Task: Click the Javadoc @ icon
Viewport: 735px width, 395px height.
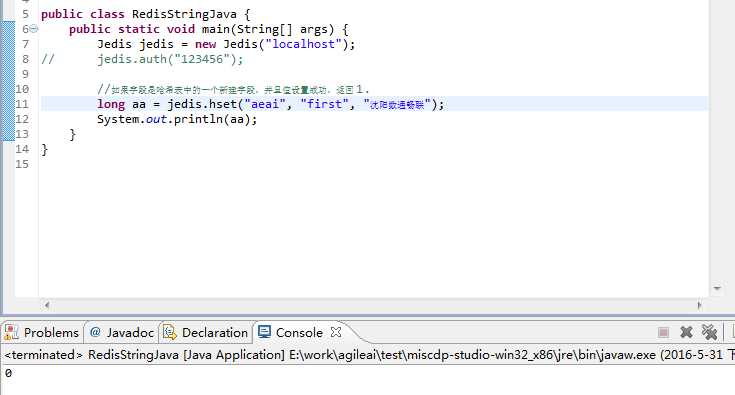Action: click(95, 332)
